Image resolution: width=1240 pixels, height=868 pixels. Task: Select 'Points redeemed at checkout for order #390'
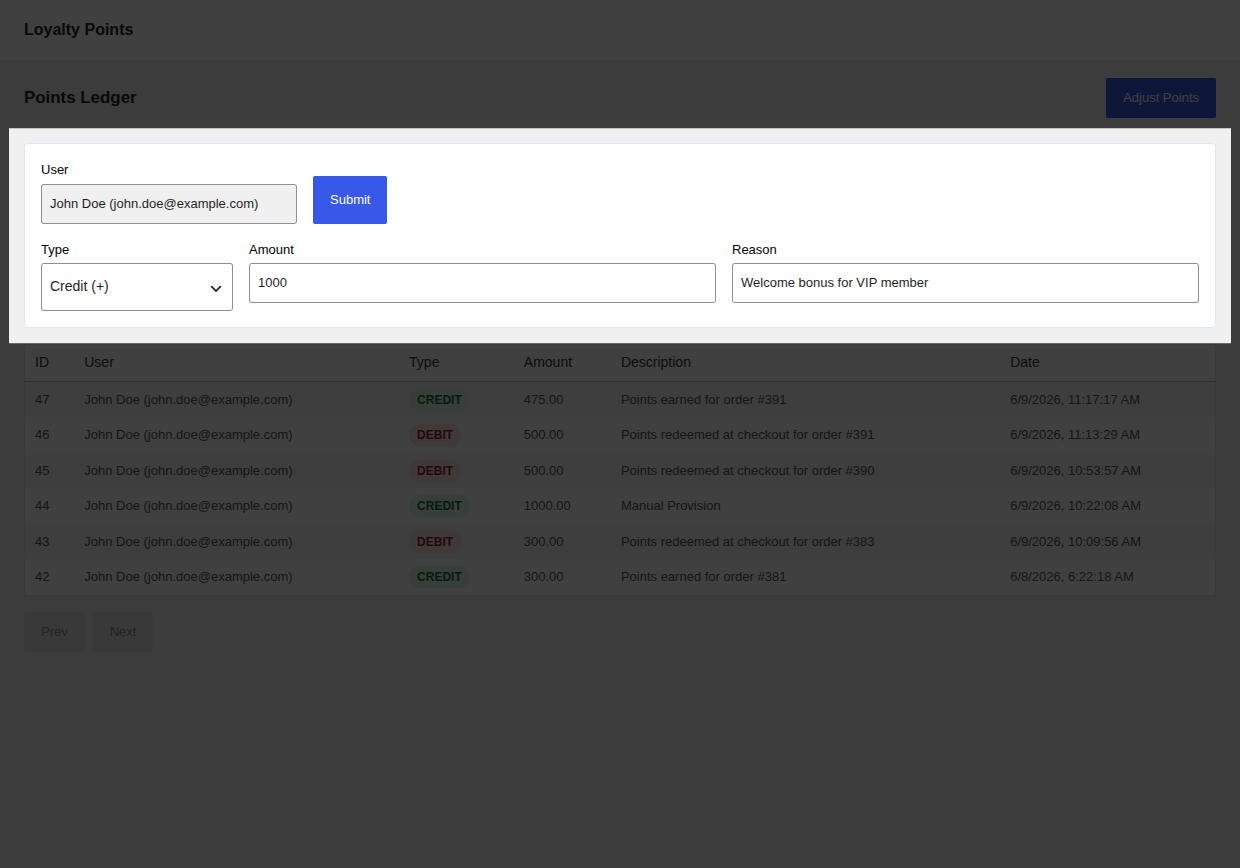[748, 471]
